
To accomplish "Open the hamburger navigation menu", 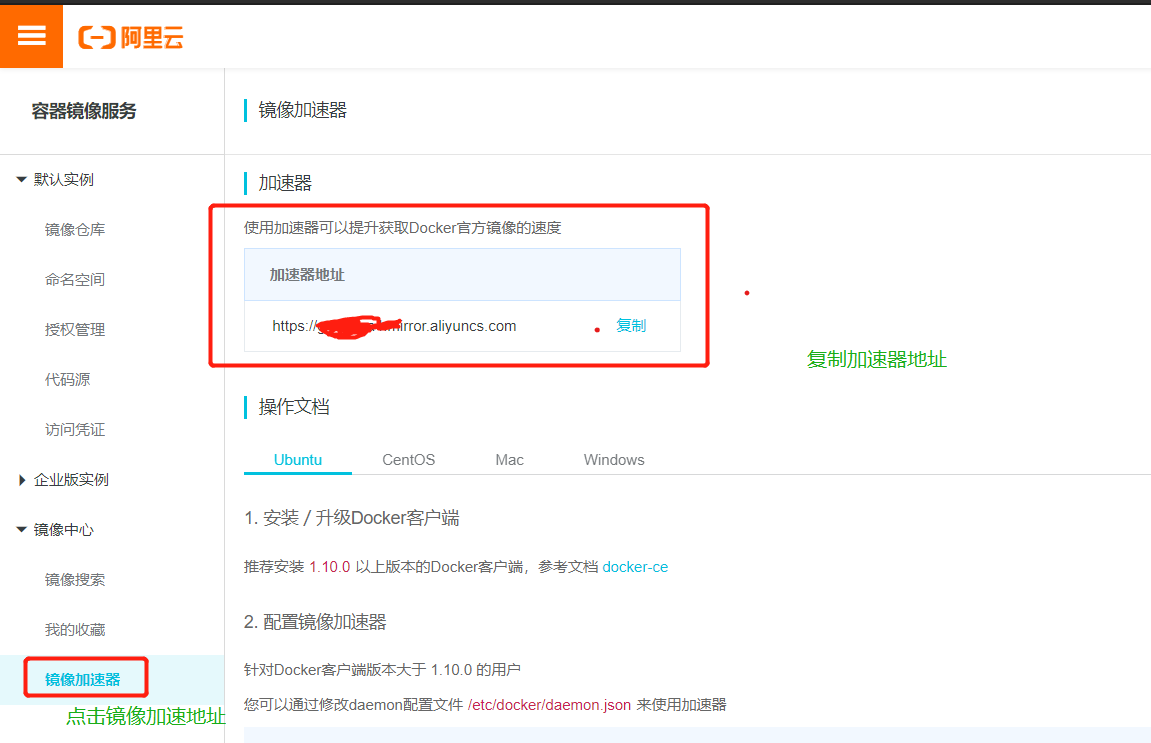I will pos(31,36).
